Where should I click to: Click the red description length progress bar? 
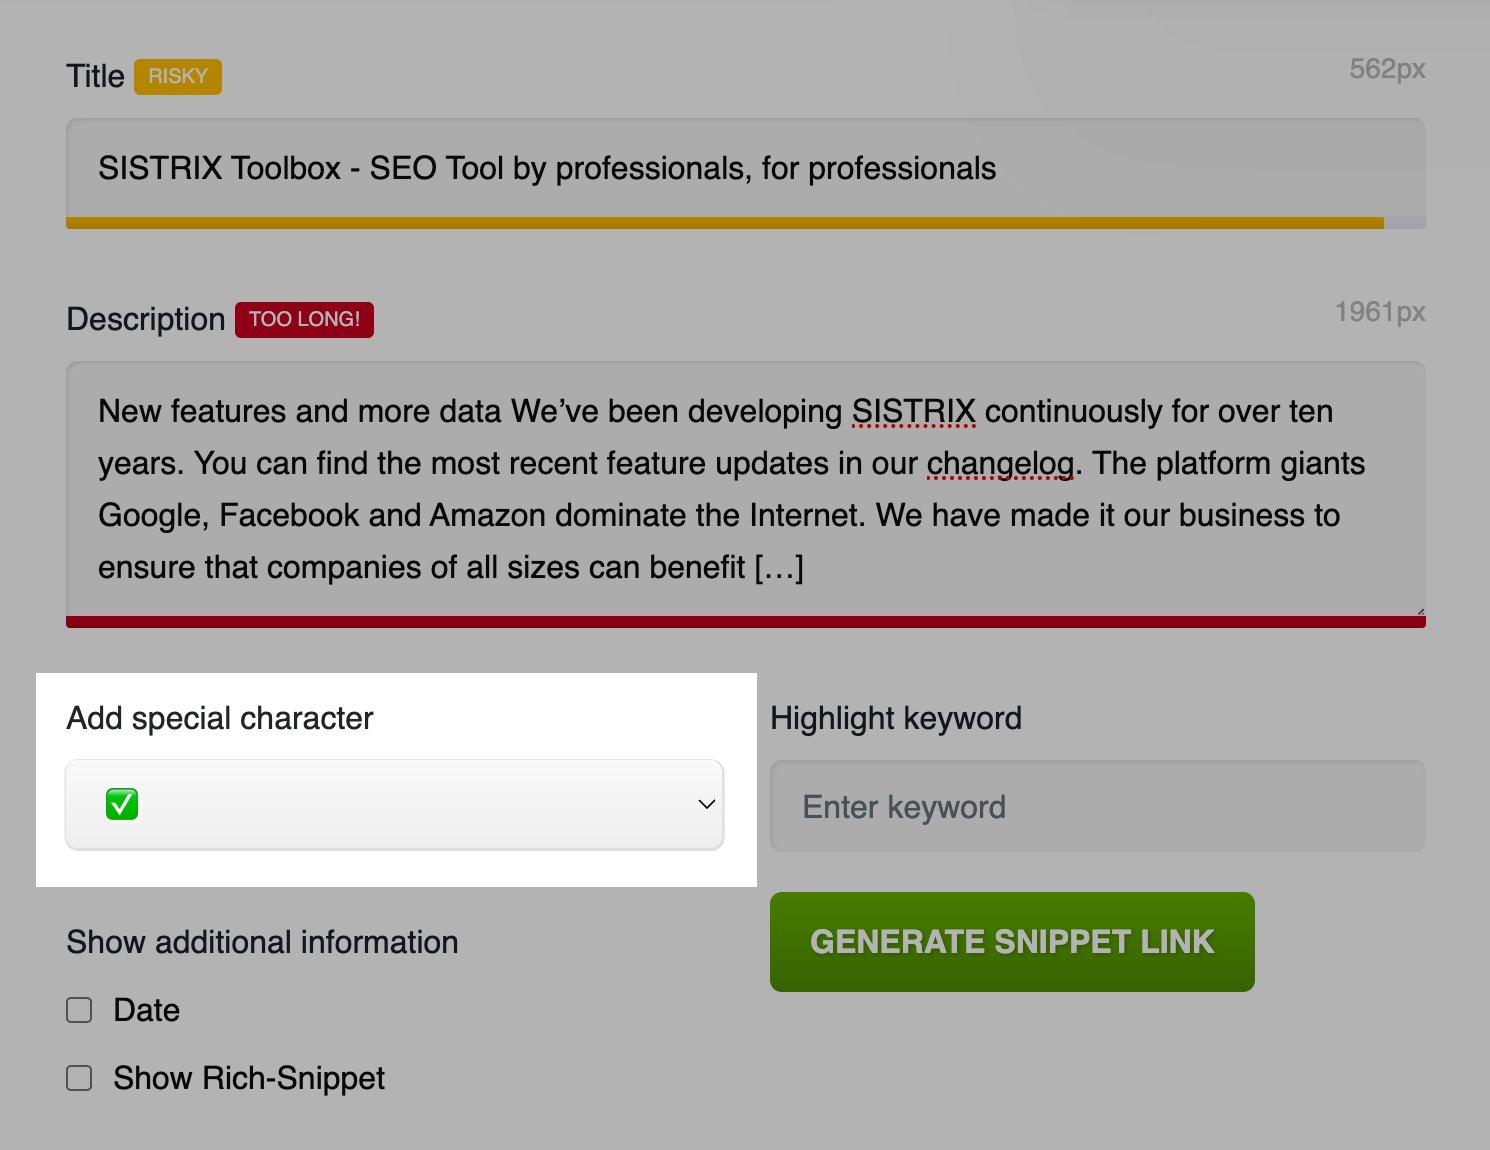pos(745,622)
